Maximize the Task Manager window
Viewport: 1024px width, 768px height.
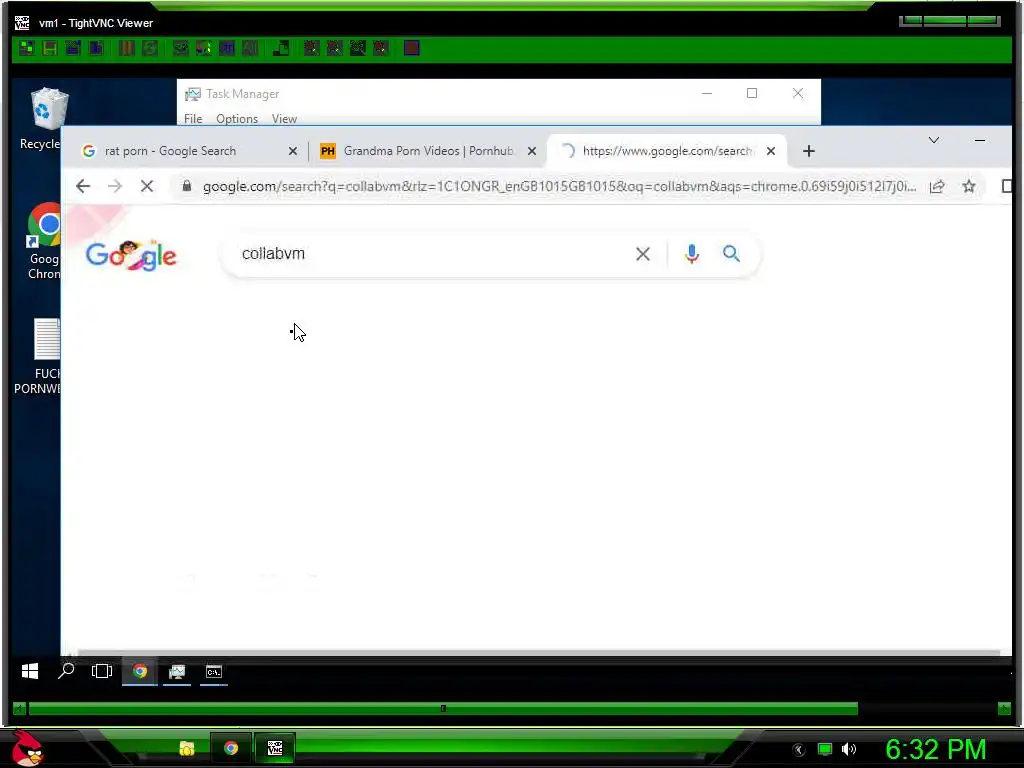pos(752,93)
